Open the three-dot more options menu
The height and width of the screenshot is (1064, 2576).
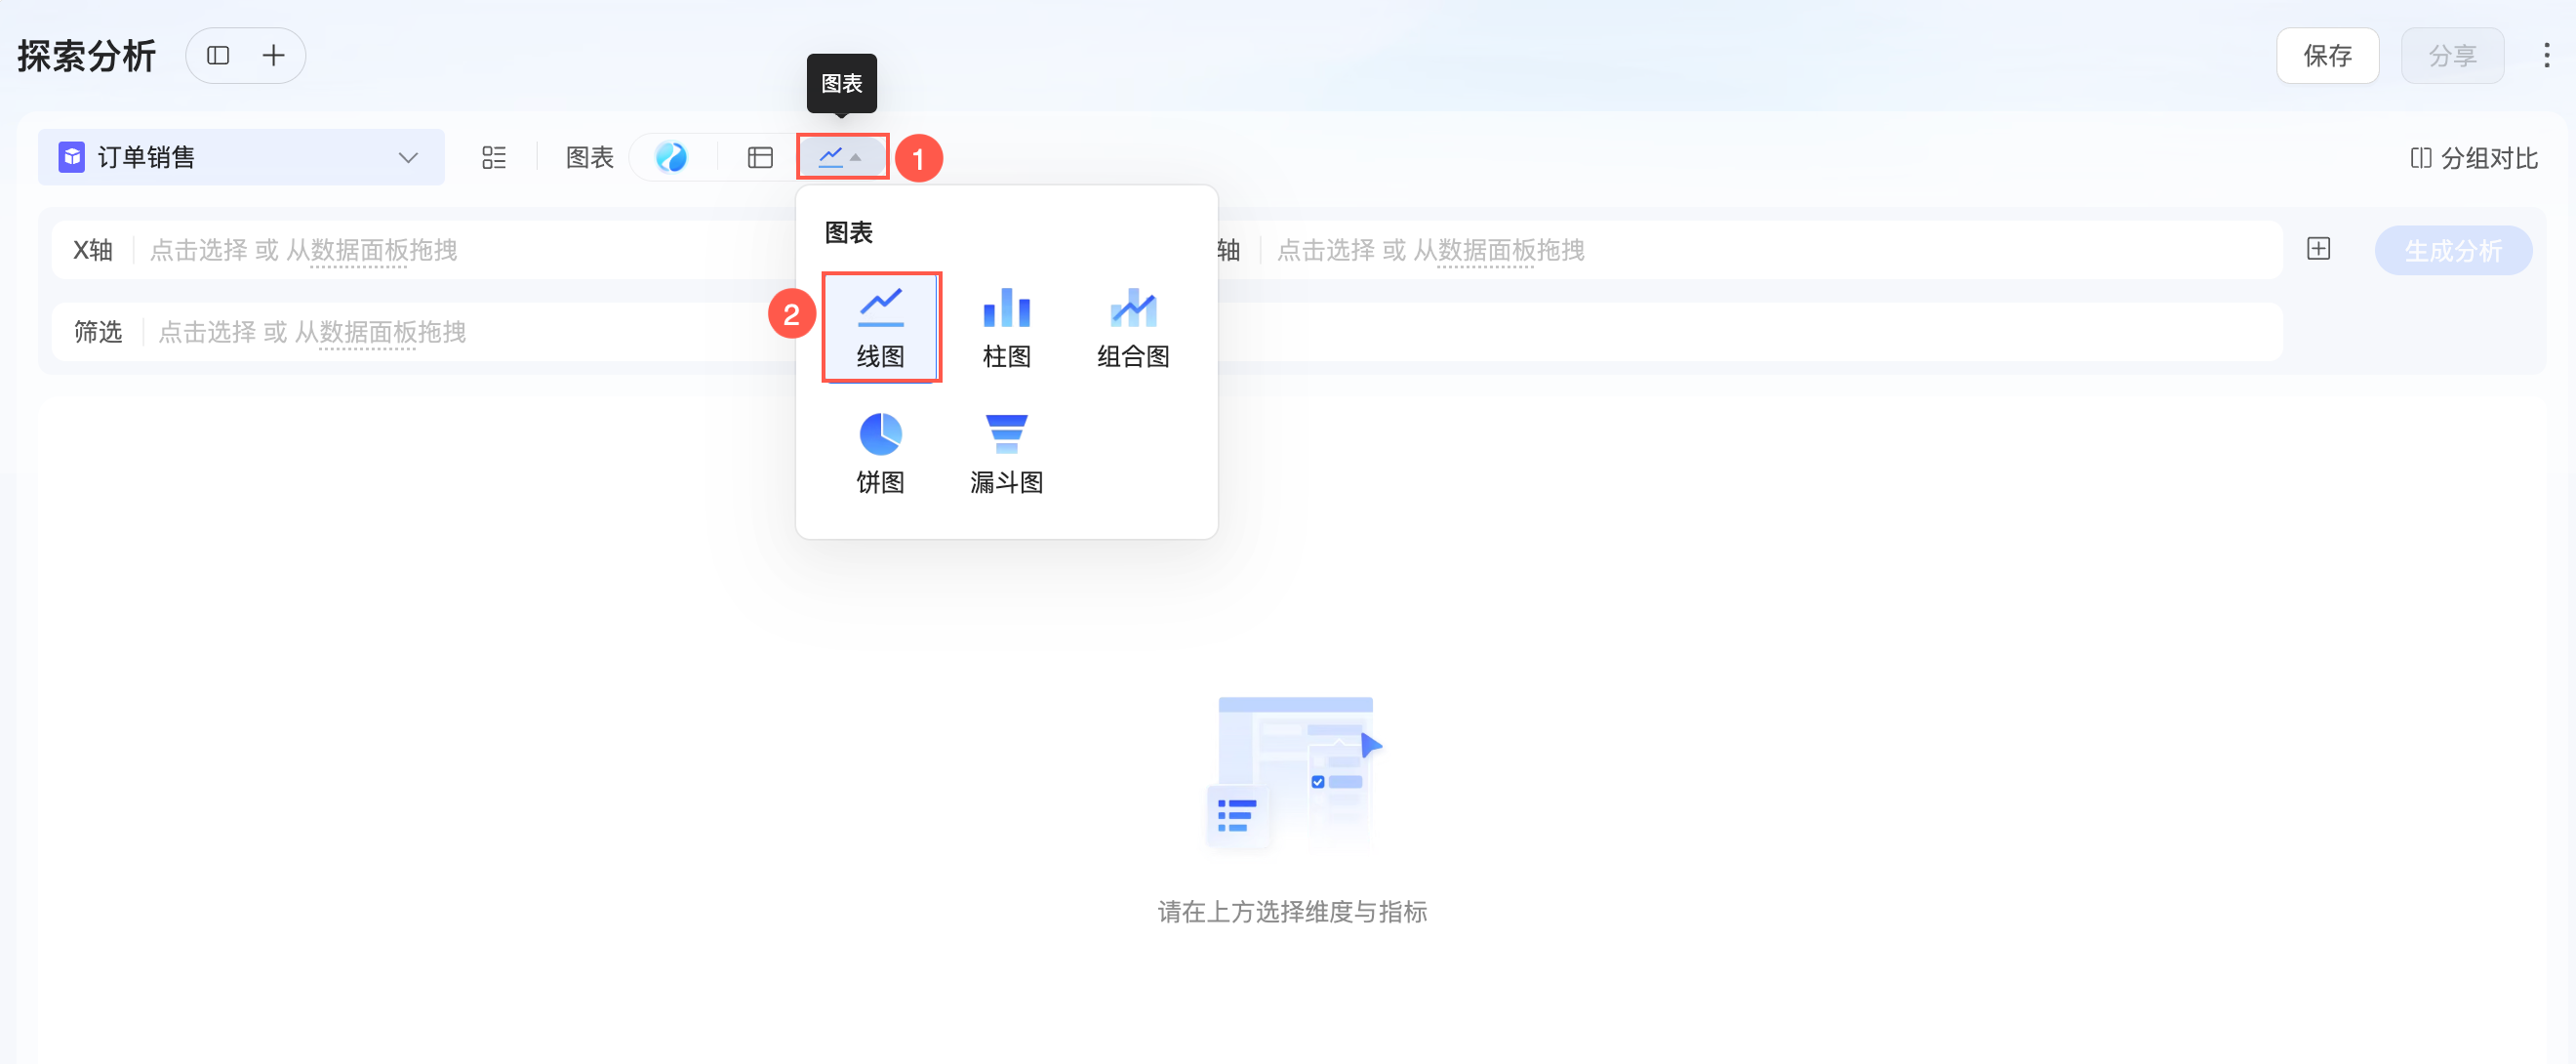[2546, 56]
